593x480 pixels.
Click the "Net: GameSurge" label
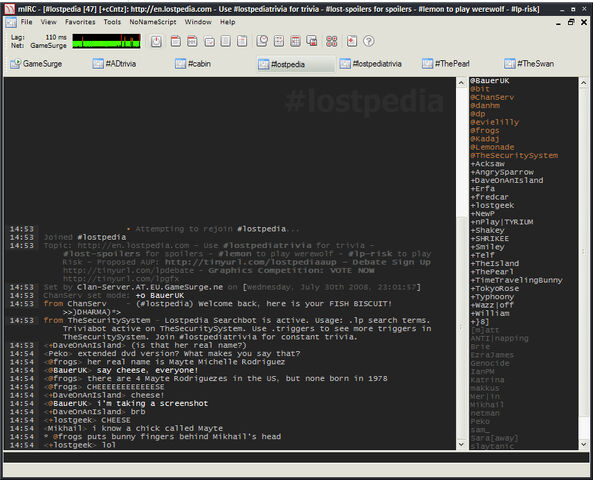(x=39, y=45)
